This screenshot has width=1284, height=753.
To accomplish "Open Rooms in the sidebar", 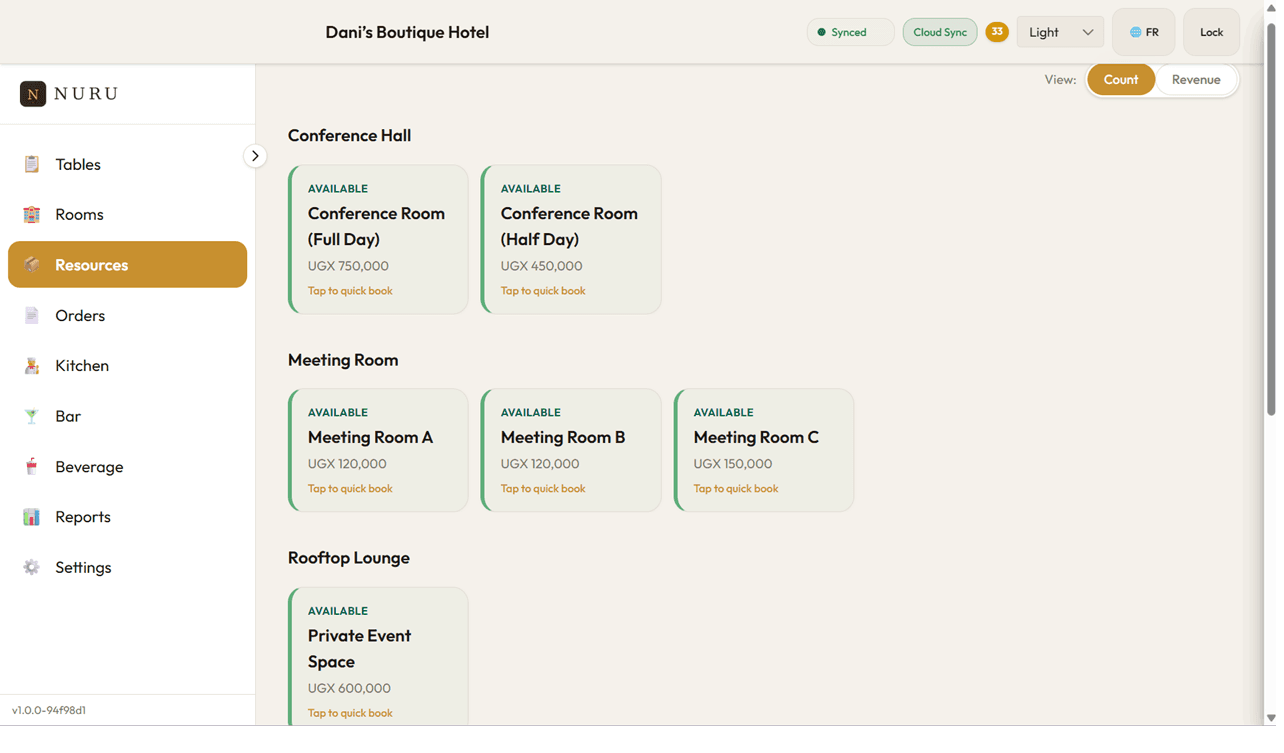I will coord(127,214).
